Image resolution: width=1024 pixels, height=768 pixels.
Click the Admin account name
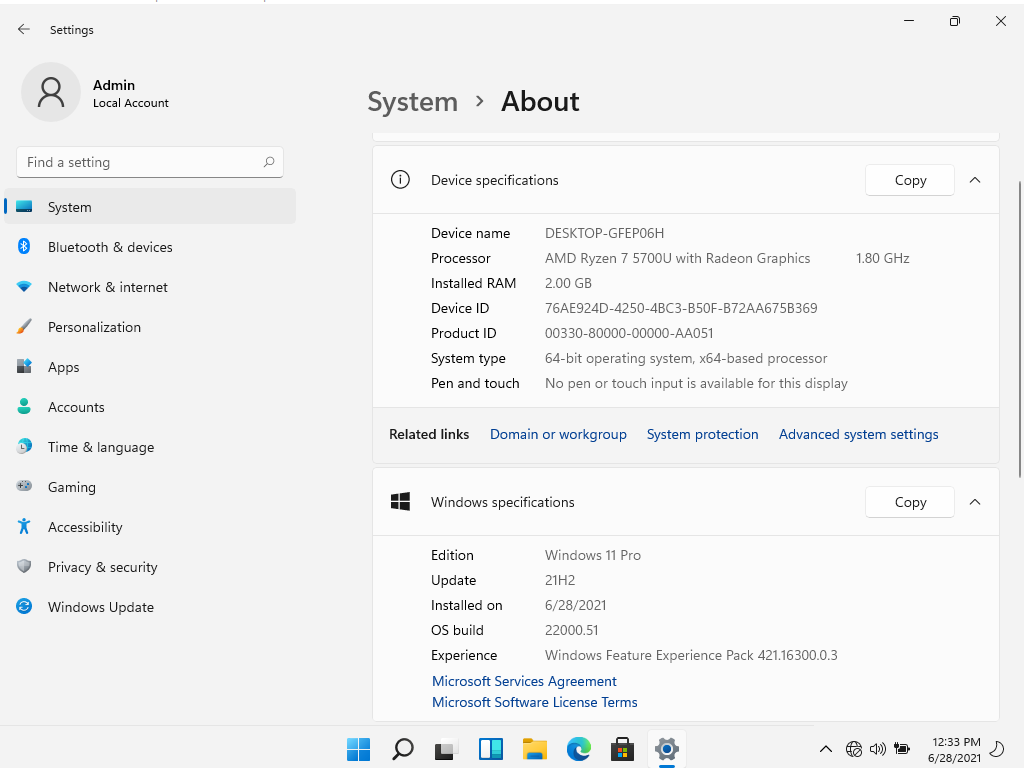[x=114, y=85]
